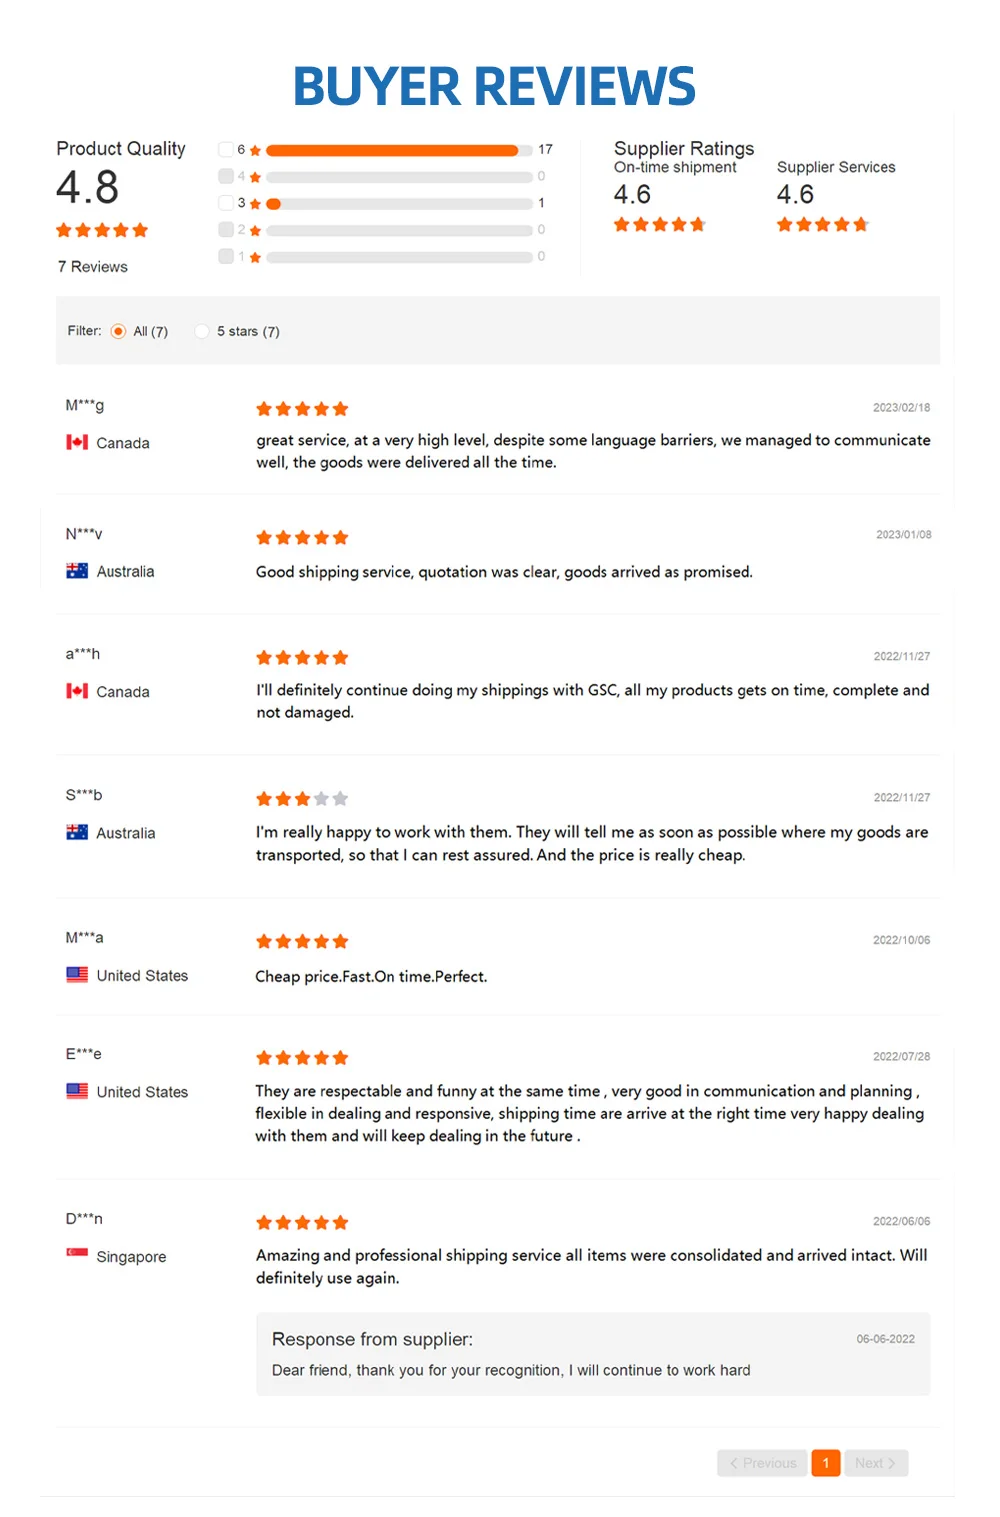Click Australia flag icon beside reviewer S***b
1000x1517 pixels.
[77, 832]
